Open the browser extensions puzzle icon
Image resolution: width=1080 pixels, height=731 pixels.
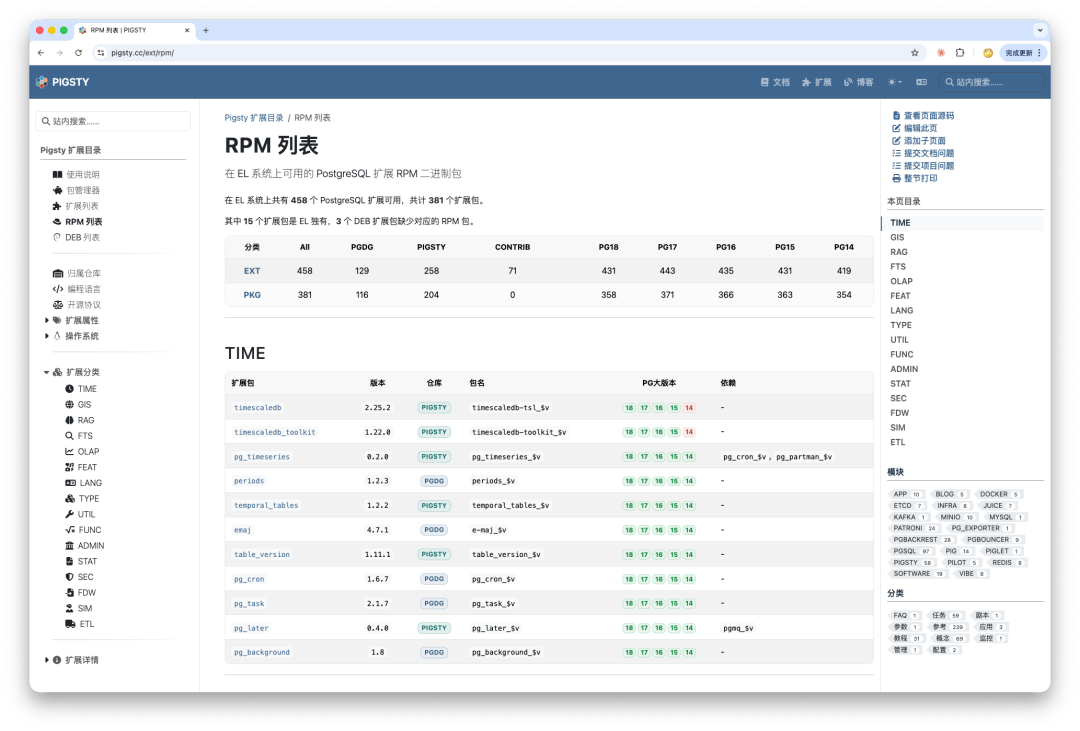point(960,52)
